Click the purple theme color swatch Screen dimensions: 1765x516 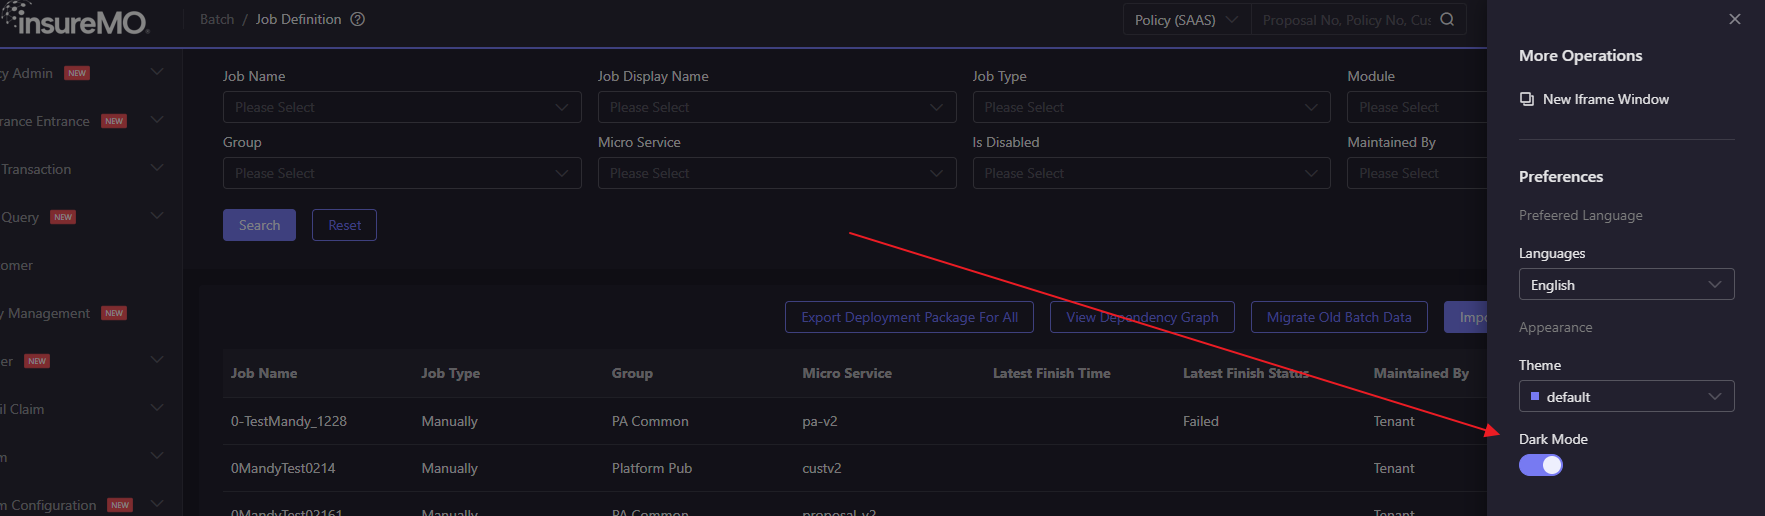coord(1535,396)
